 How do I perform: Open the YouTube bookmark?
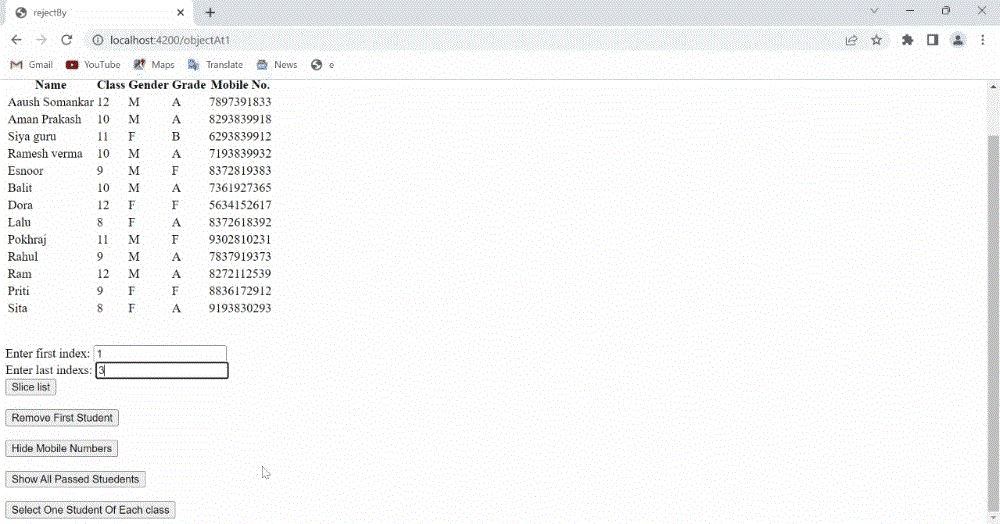pyautogui.click(x=93, y=64)
